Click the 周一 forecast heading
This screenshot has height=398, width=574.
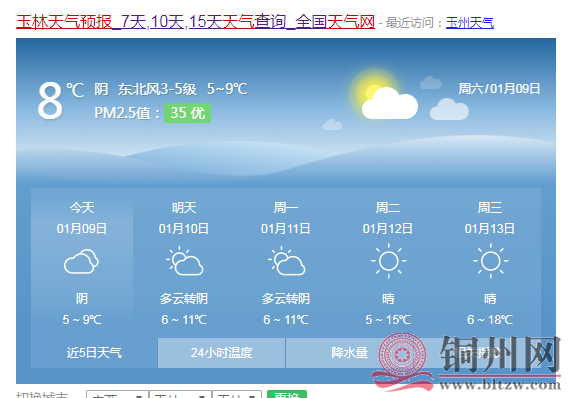(286, 208)
